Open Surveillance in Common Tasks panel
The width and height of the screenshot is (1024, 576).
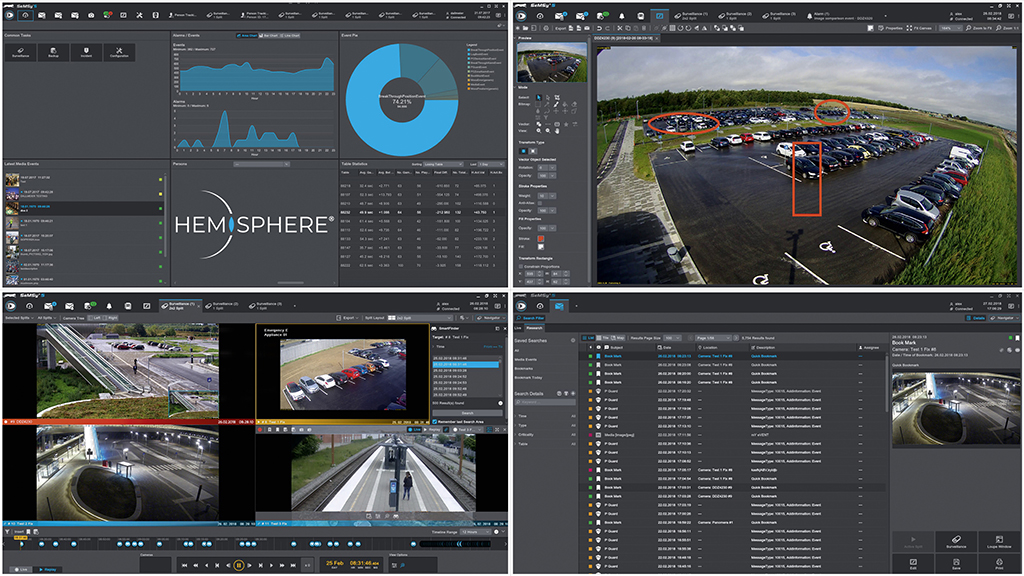click(x=22, y=53)
